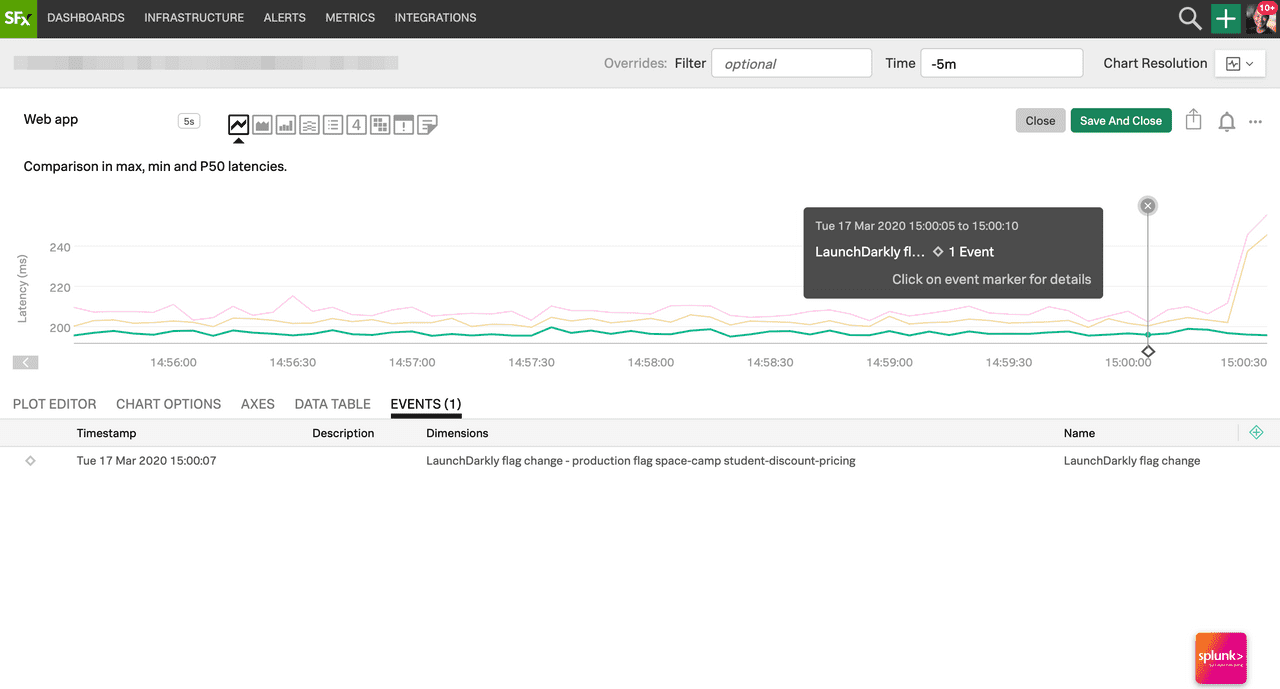Click the Close button
The image size is (1280, 689).
coord(1040,120)
